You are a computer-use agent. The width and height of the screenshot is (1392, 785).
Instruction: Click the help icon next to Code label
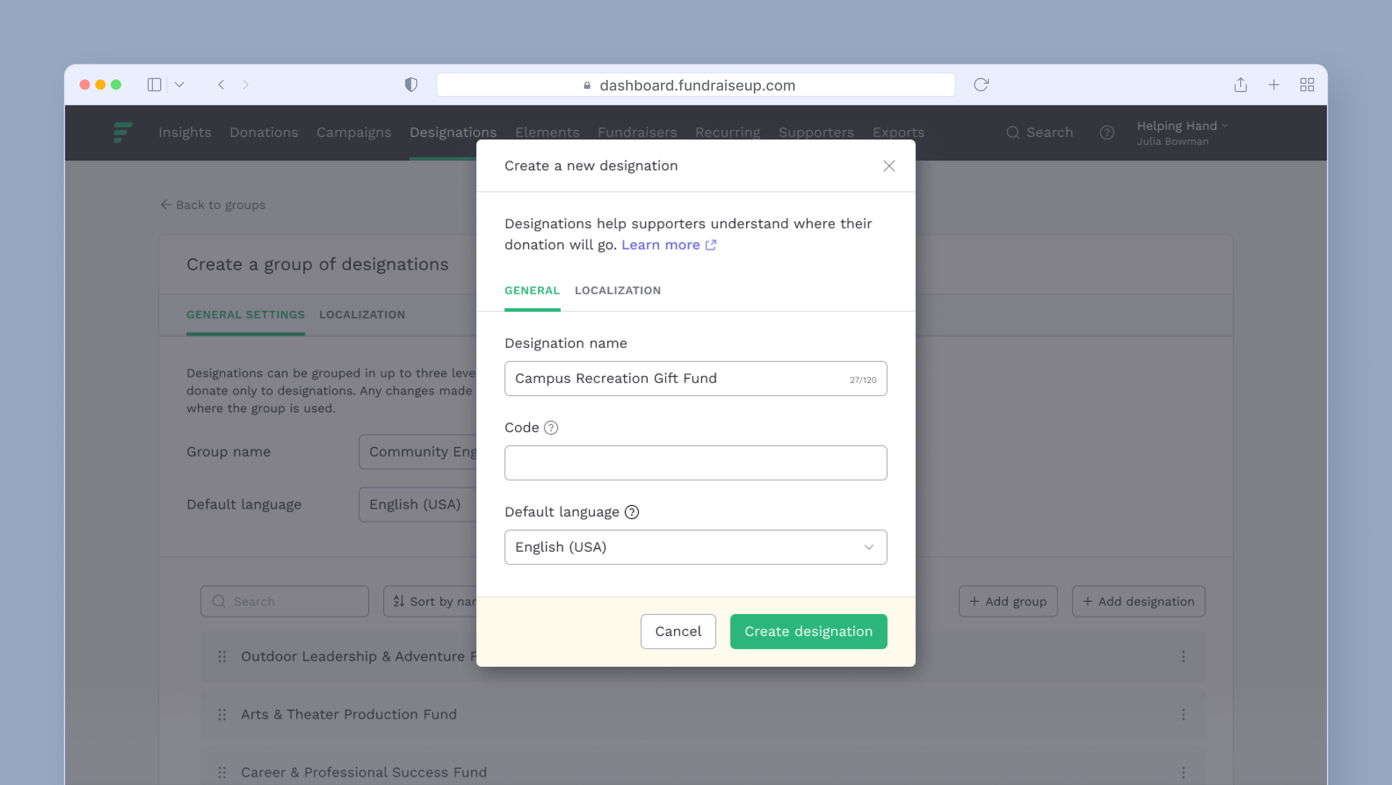(x=552, y=427)
